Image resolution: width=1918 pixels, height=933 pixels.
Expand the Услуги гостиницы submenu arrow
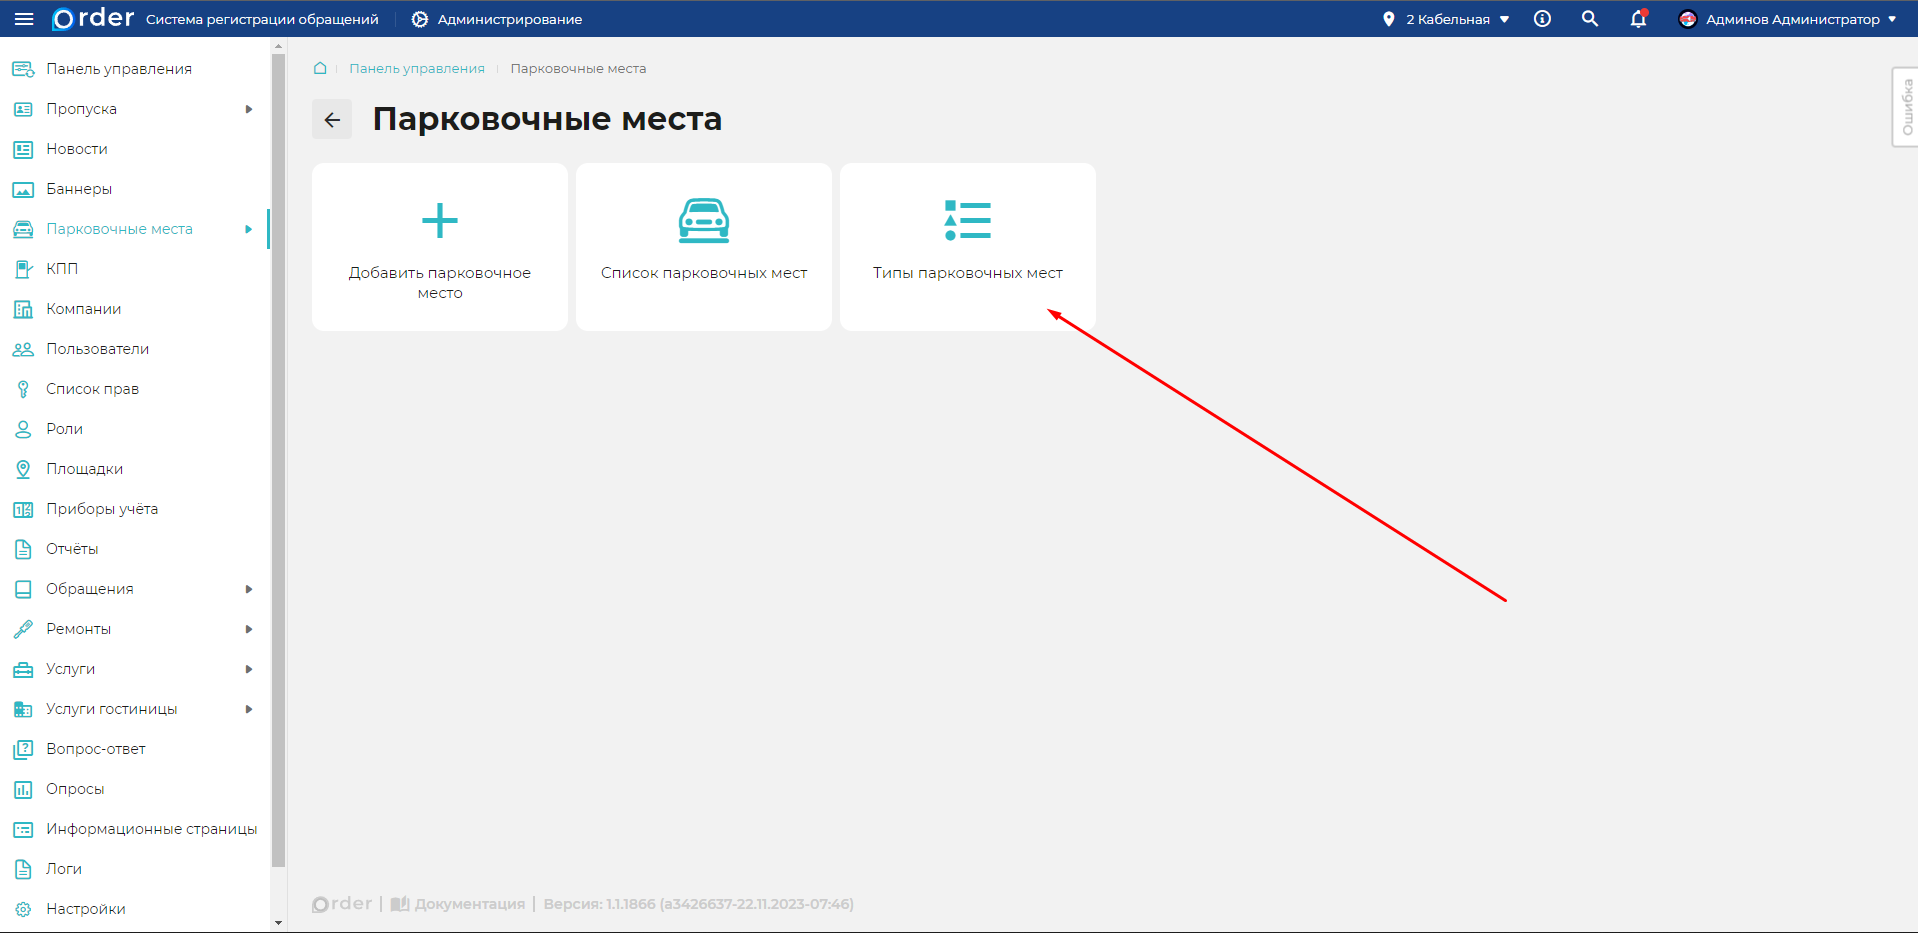[x=249, y=709]
